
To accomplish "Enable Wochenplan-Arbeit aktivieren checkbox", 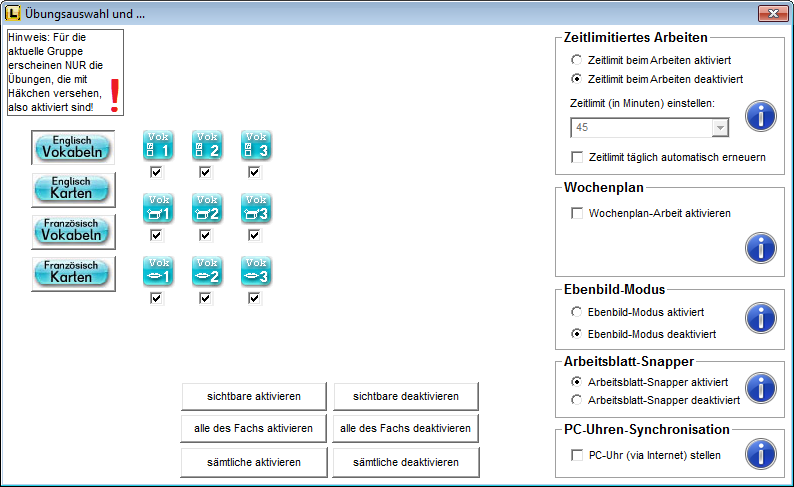I will [577, 213].
